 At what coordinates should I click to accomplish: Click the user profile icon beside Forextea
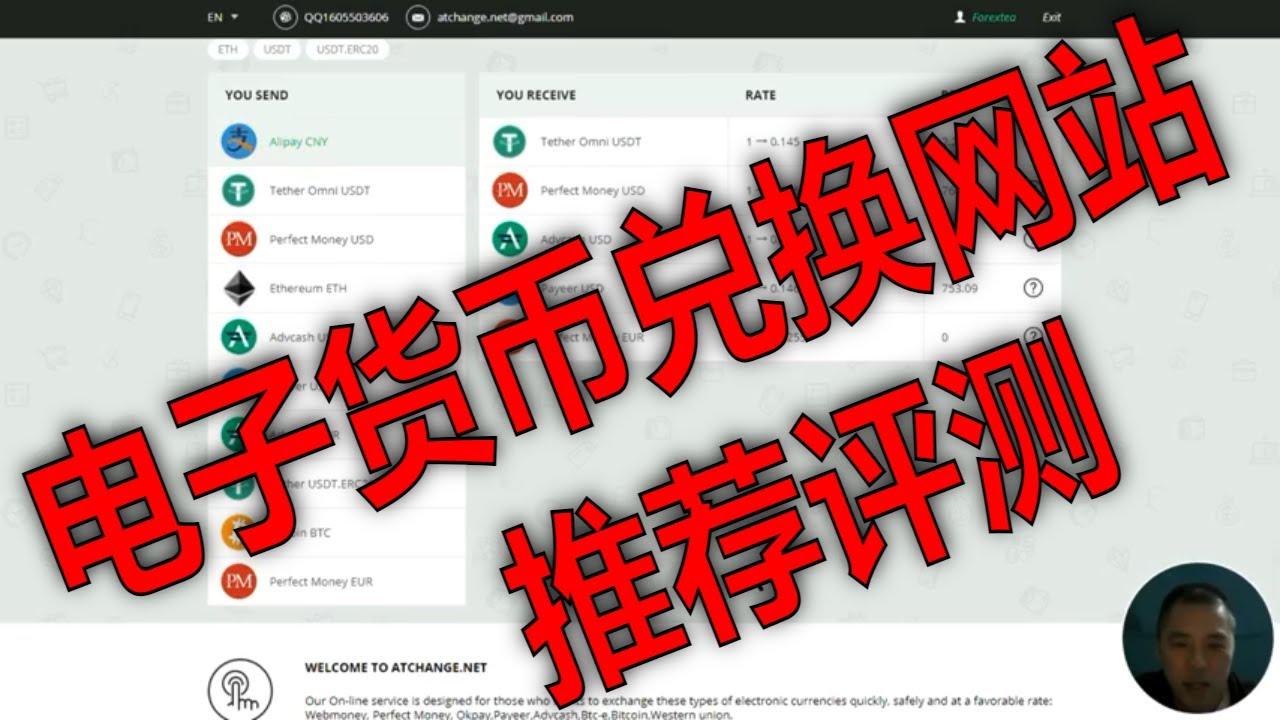click(x=960, y=17)
